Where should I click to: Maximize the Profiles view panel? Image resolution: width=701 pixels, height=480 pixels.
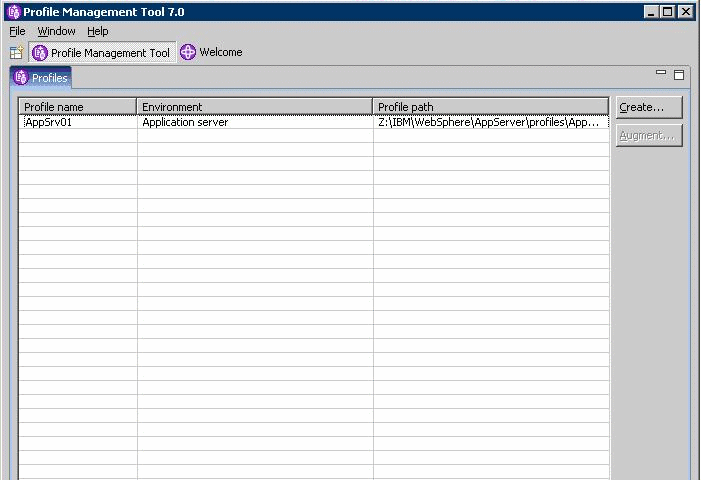click(679, 75)
